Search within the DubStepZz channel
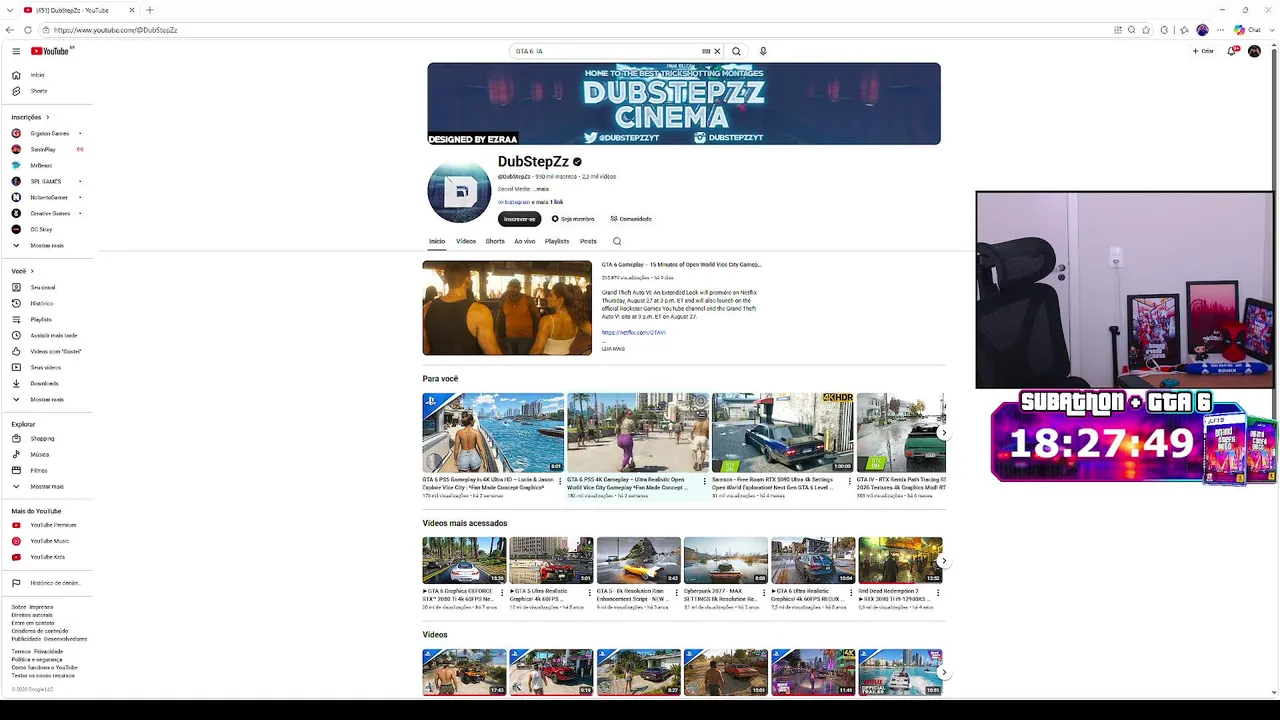The image size is (1280, 720). pyautogui.click(x=617, y=241)
